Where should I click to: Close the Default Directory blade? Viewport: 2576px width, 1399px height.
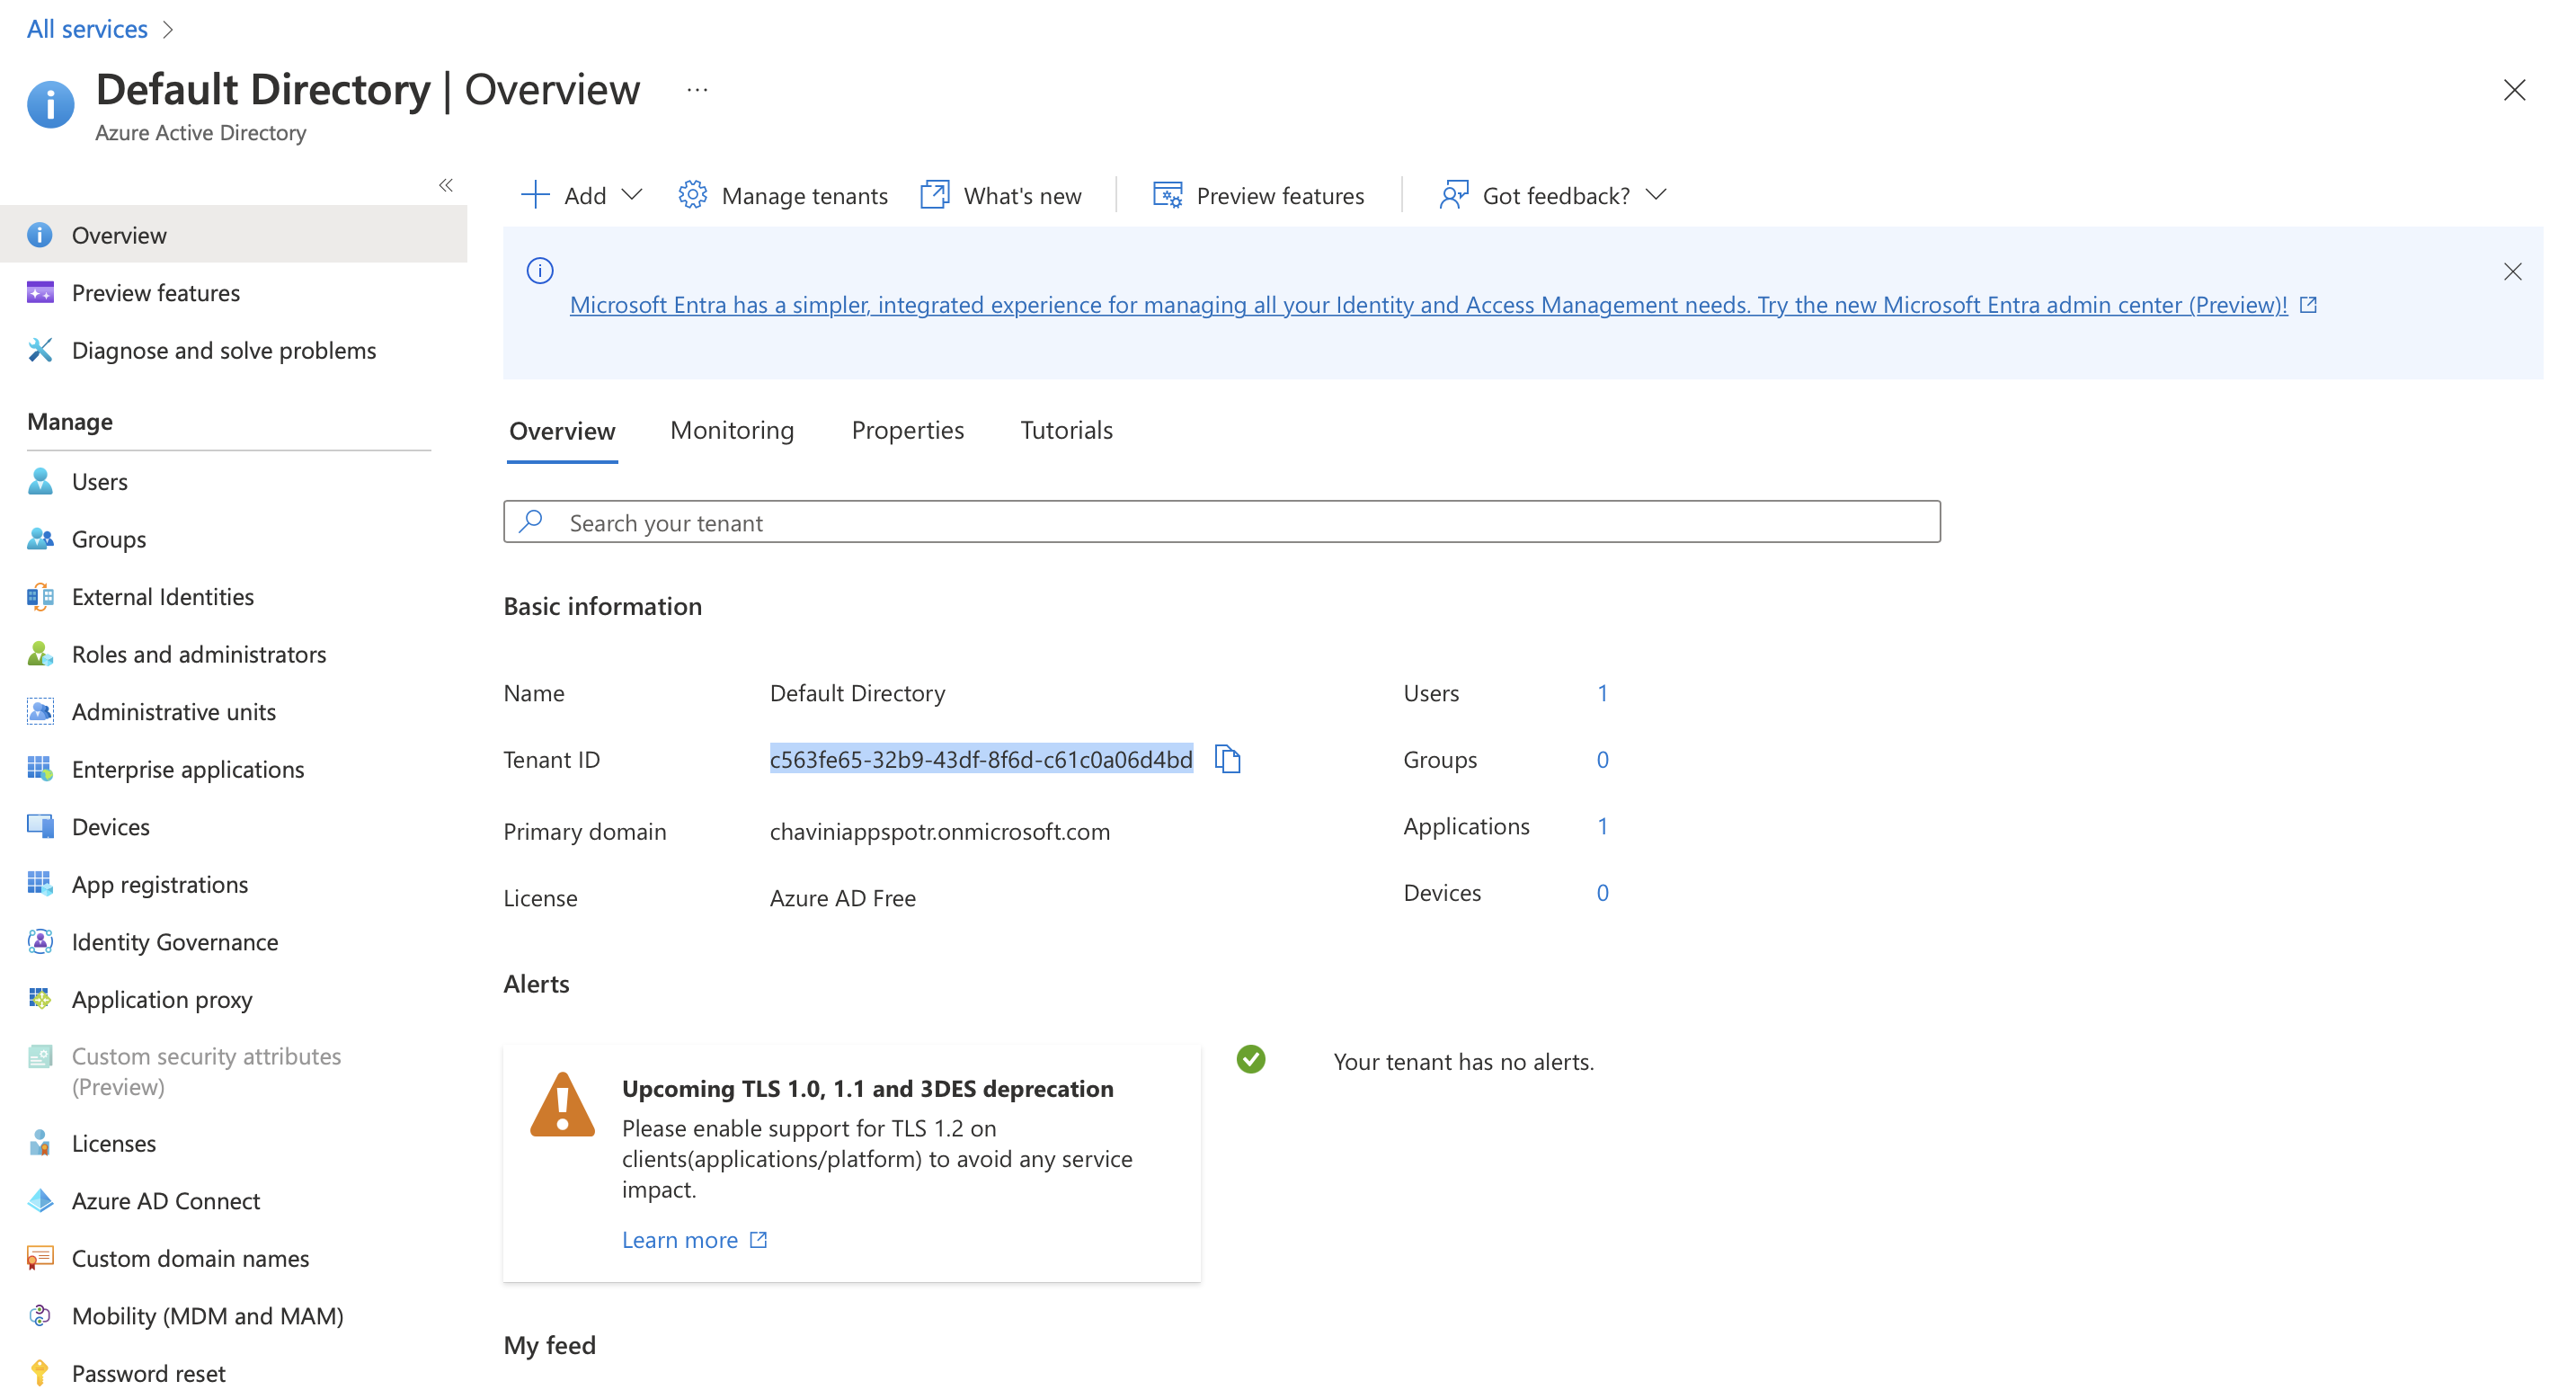(x=2514, y=90)
